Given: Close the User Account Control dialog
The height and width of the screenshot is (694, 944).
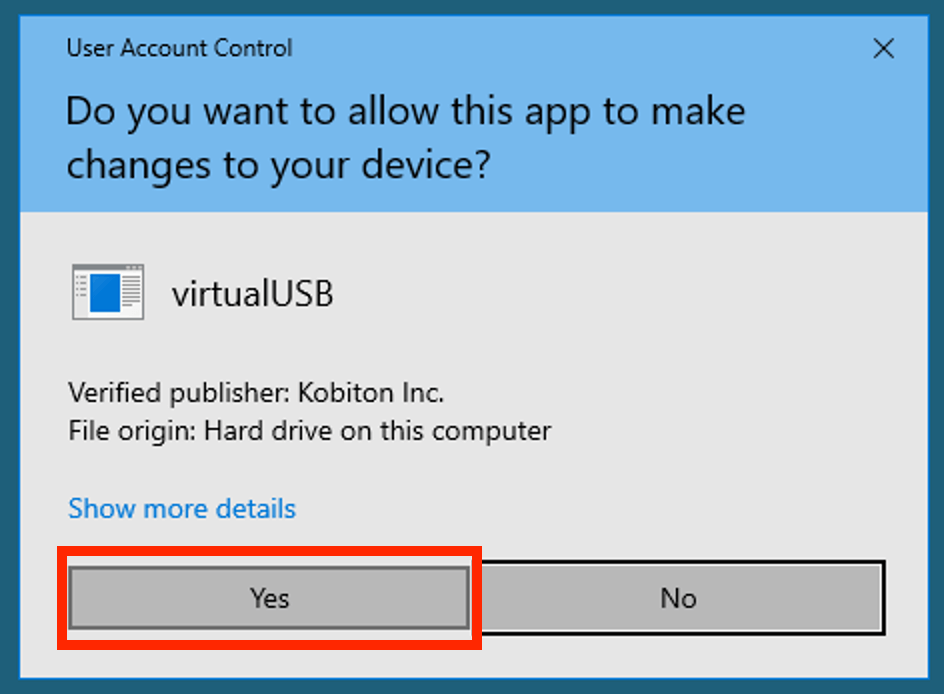Looking at the screenshot, I should [x=883, y=48].
